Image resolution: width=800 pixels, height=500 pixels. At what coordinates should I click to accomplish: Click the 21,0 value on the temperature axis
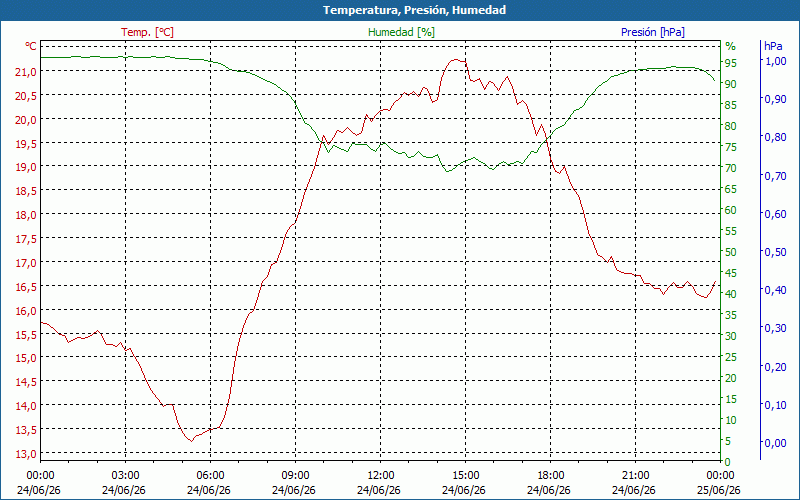(26, 72)
